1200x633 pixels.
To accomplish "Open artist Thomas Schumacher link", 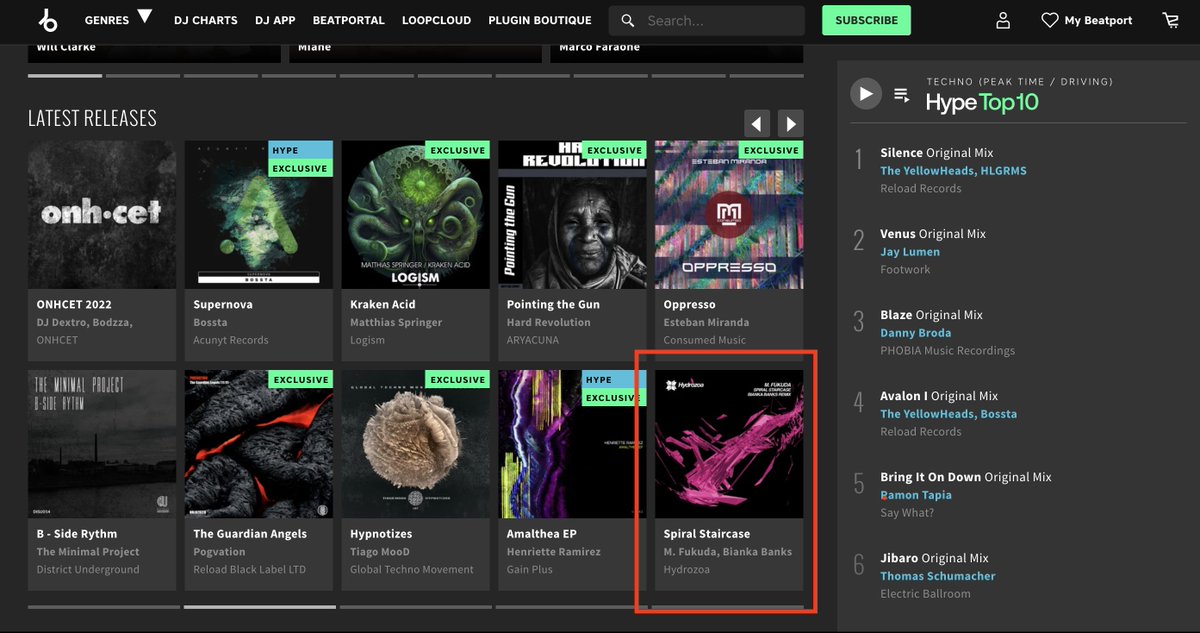I will pyautogui.click(x=938, y=576).
